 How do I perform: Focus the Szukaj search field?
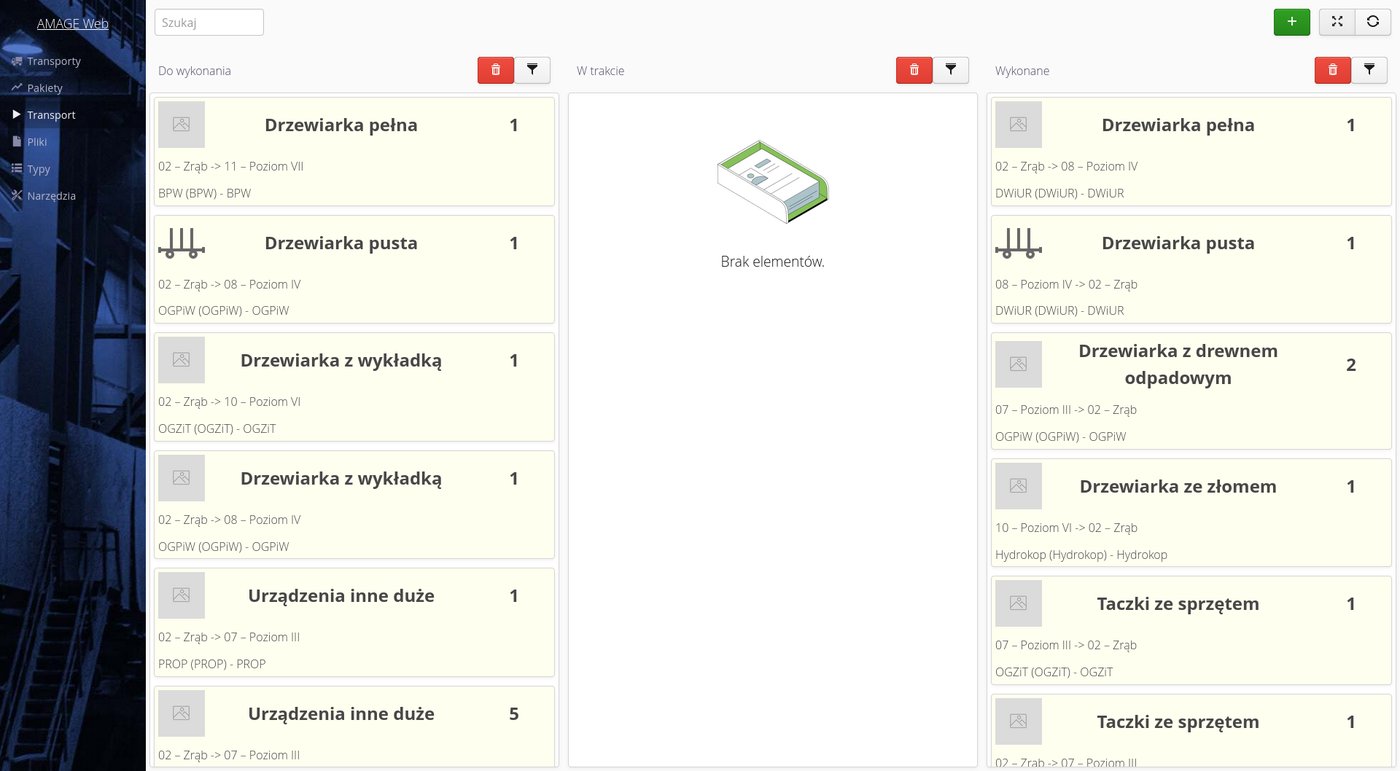coord(209,22)
